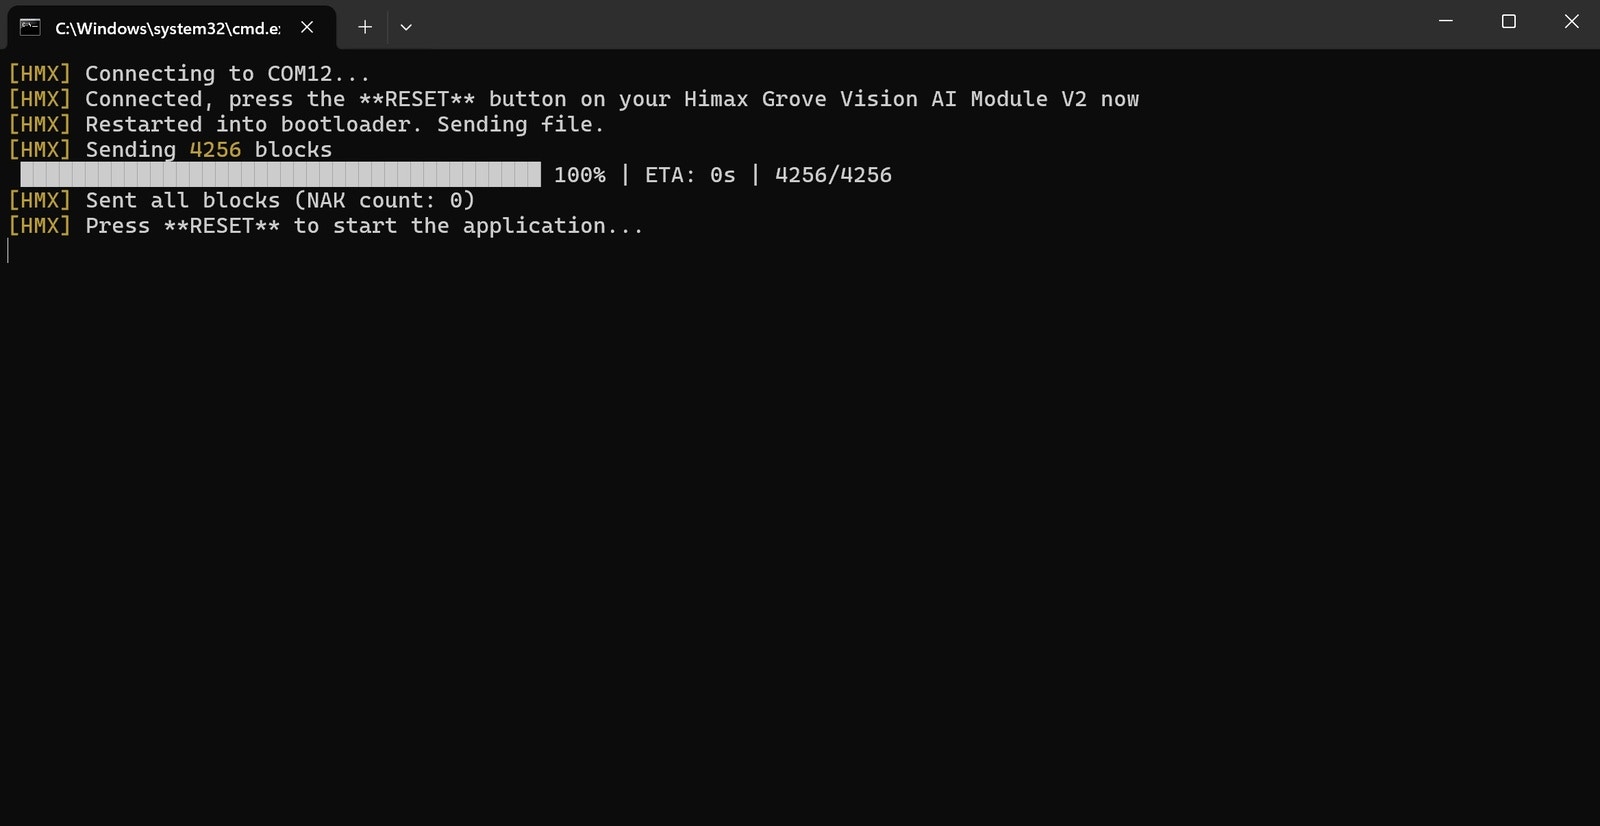Expand the new tab profile dropdown chevron

tap(406, 27)
